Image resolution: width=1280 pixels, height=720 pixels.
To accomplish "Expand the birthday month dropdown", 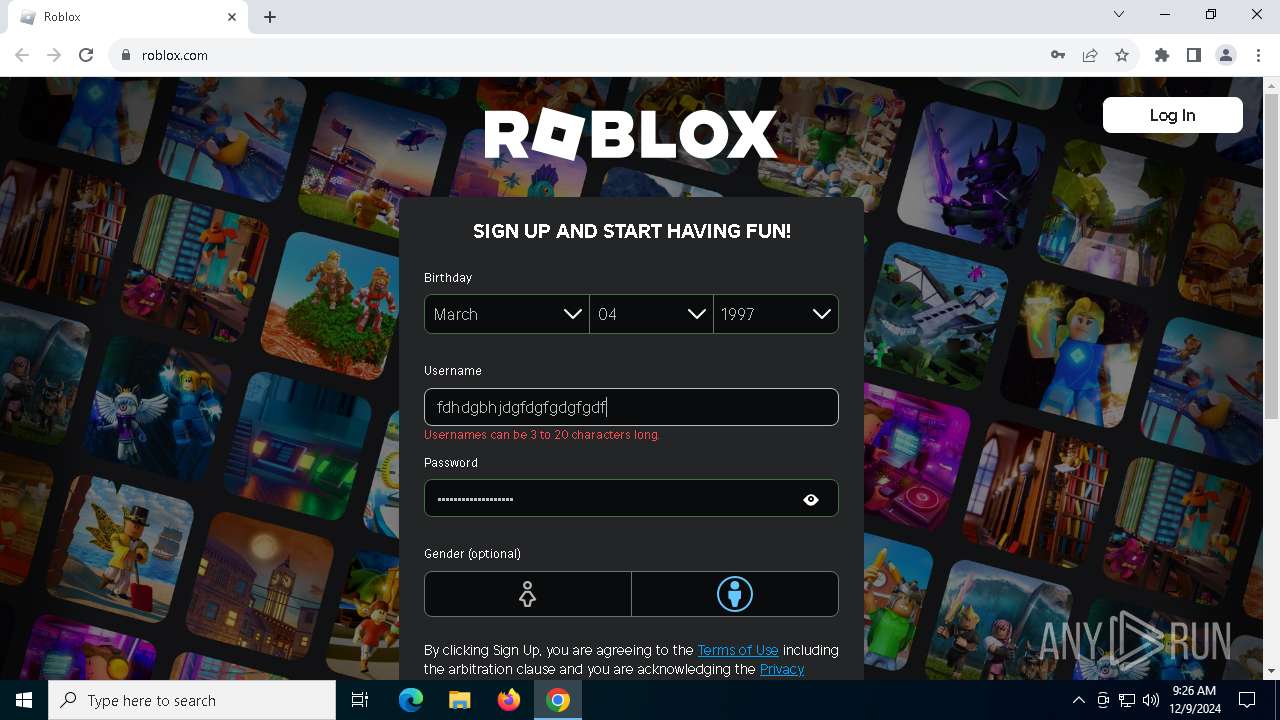I will (x=507, y=314).
